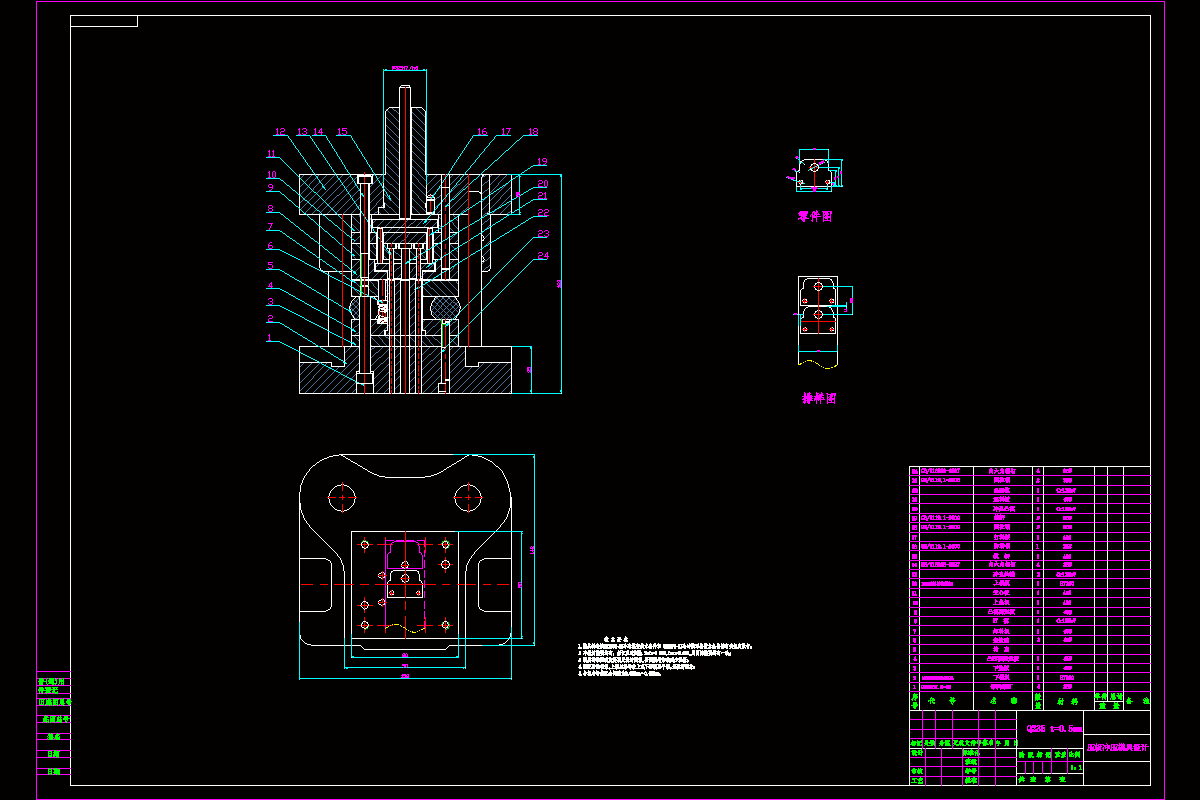Viewport: 1200px width, 800px height.
Task: Select callout label 13
Action: tap(302, 132)
